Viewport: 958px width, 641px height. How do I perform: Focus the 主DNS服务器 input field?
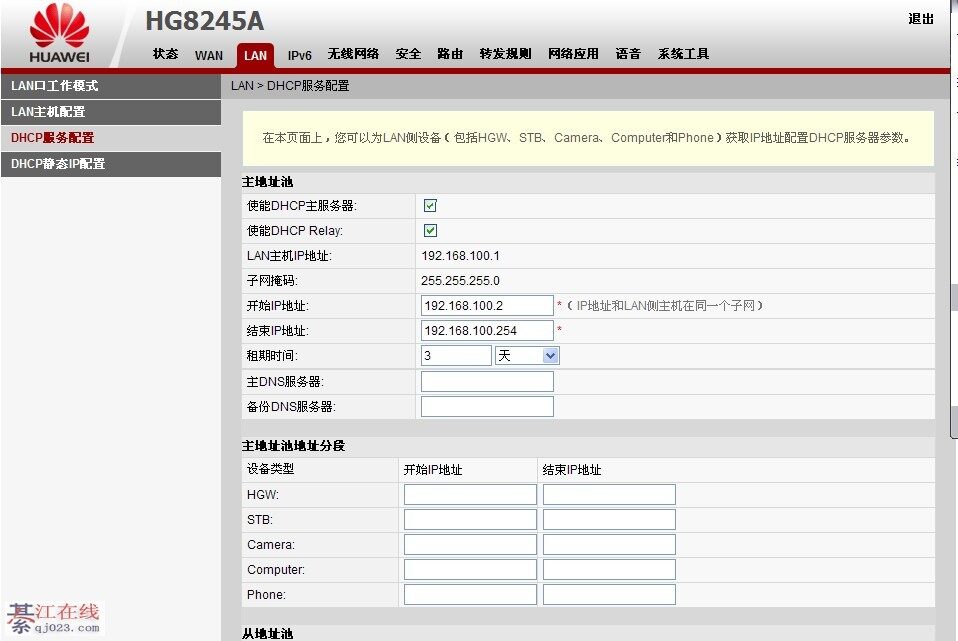click(487, 382)
